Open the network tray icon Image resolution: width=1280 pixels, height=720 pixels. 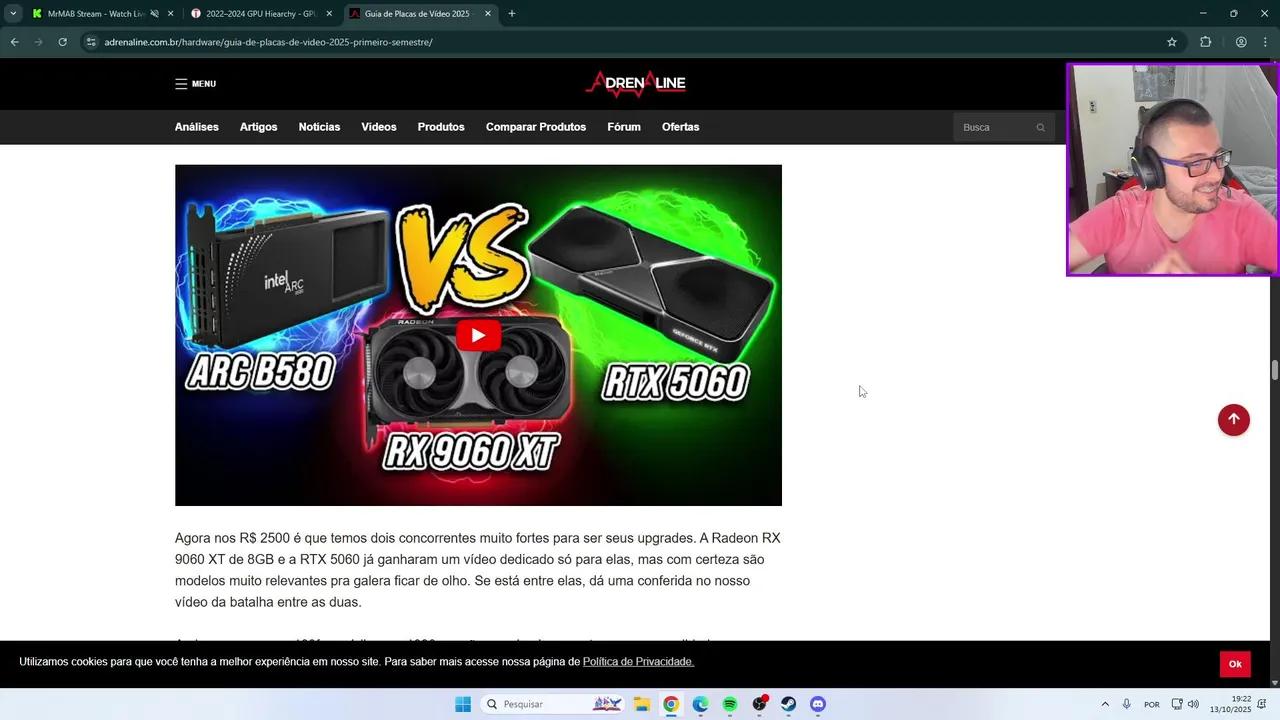[x=1177, y=704]
